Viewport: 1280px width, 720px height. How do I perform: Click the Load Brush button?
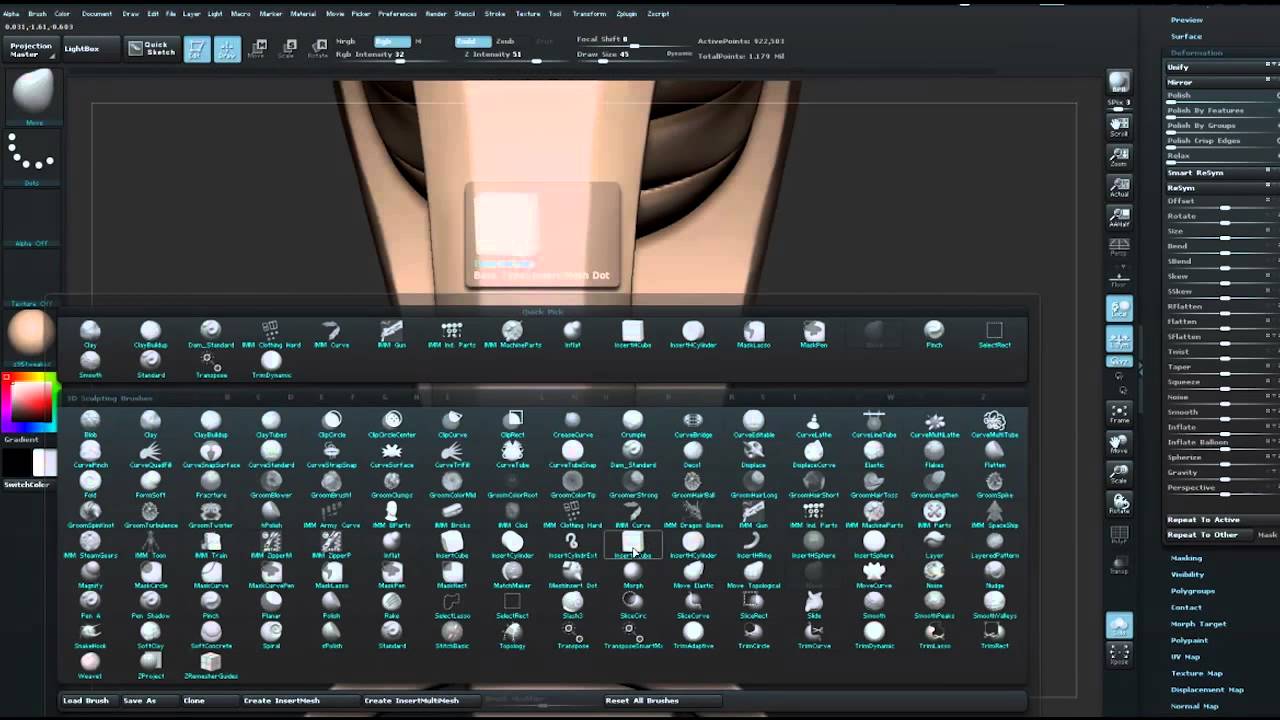[x=86, y=700]
